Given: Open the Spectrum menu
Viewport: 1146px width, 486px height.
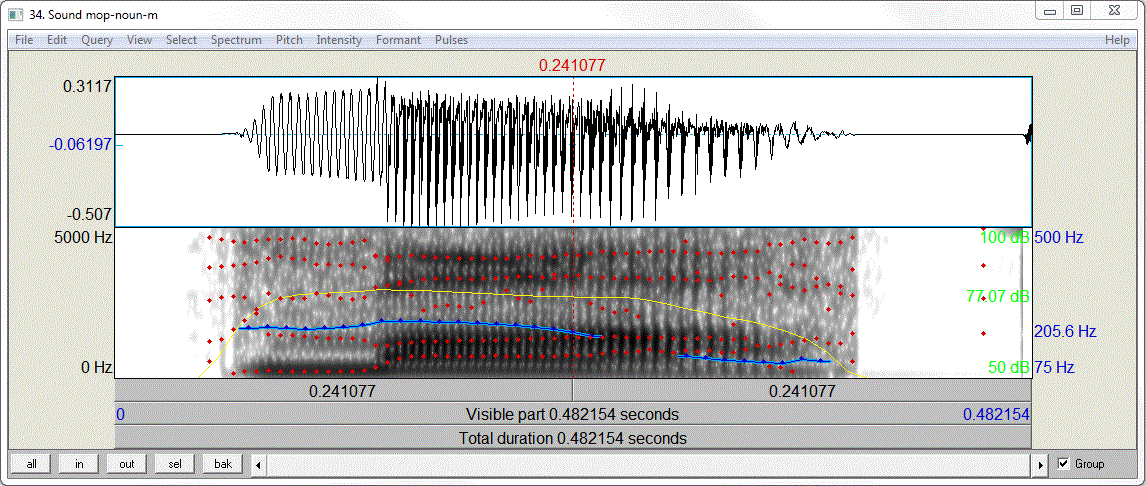Looking at the screenshot, I should [x=236, y=40].
